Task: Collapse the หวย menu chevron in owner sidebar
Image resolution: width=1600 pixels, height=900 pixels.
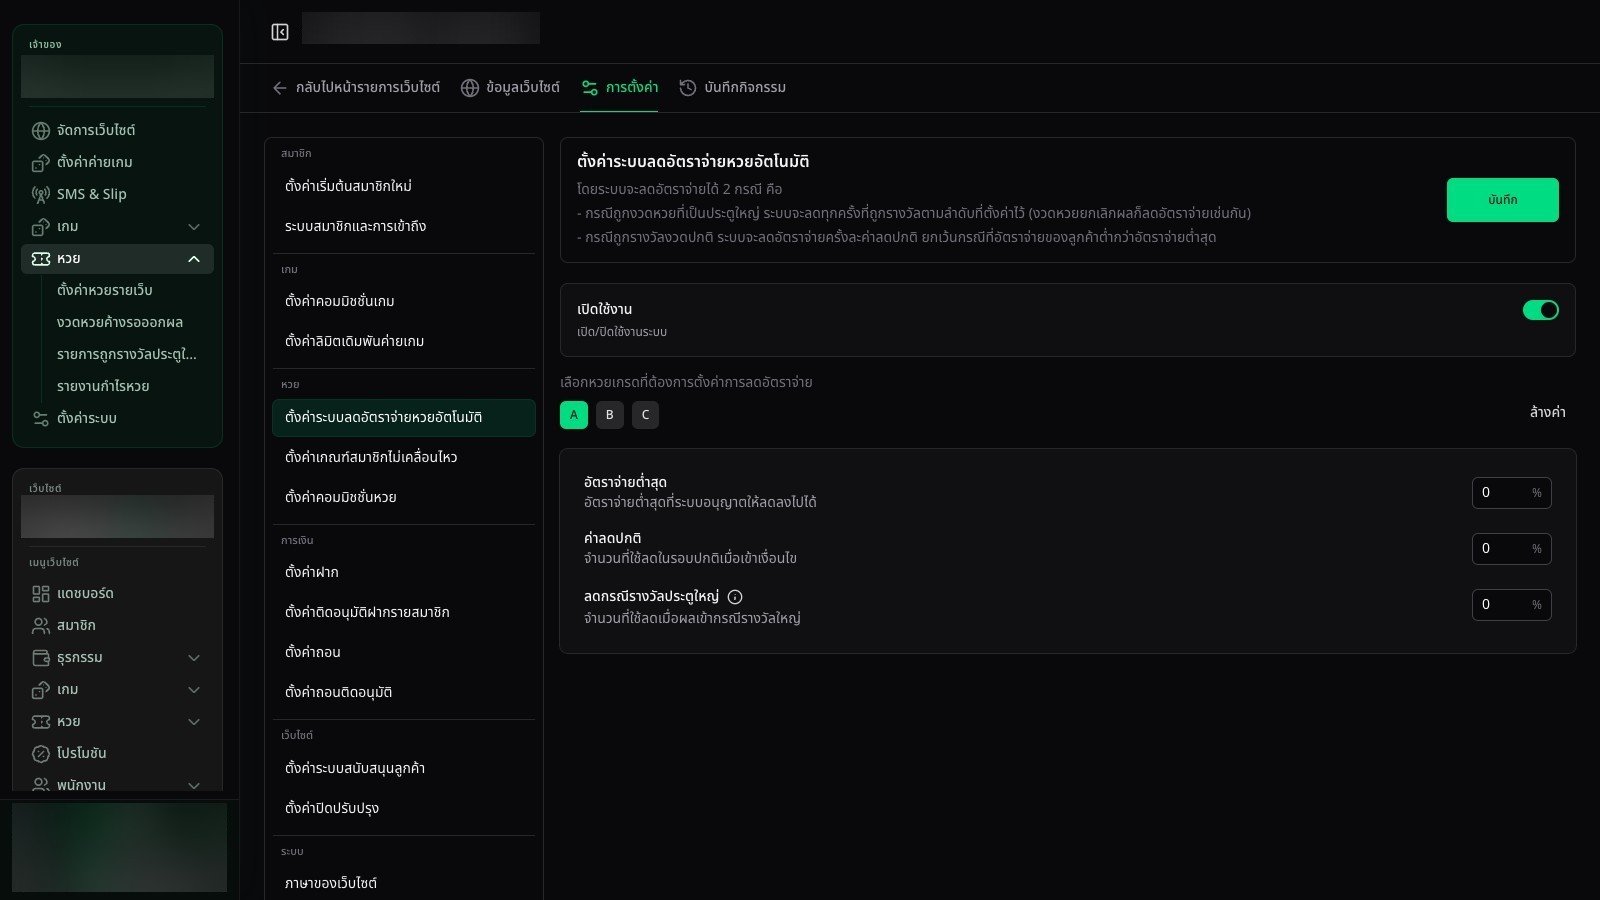Action: click(194, 259)
